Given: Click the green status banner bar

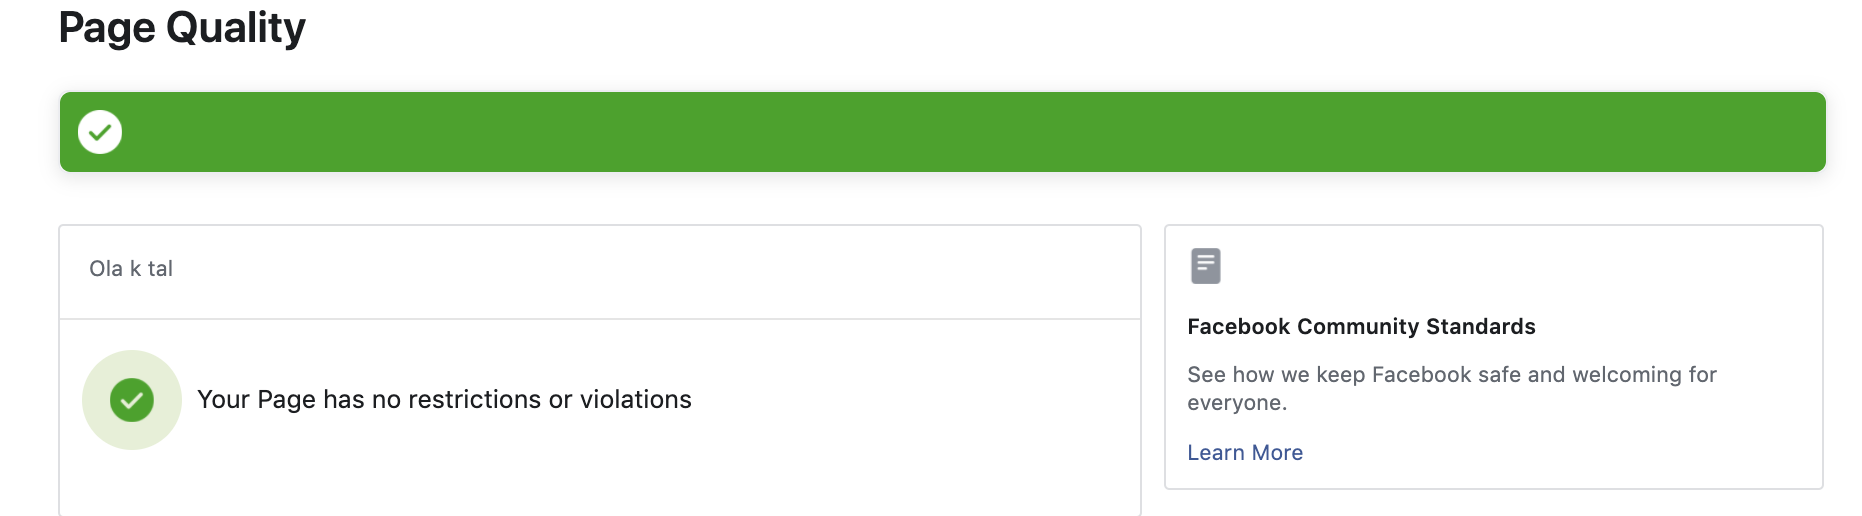Looking at the screenshot, I should pyautogui.click(x=943, y=132).
